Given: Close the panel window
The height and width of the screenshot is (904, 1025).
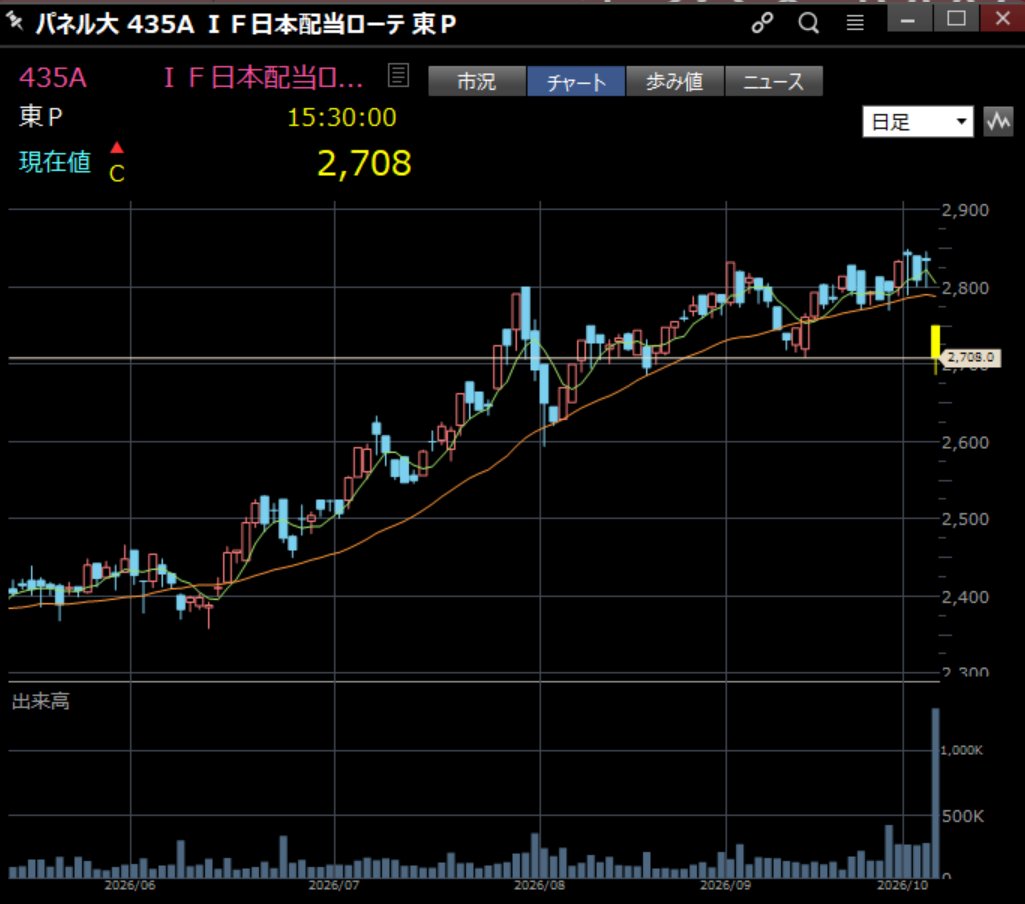Looking at the screenshot, I should (1003, 19).
